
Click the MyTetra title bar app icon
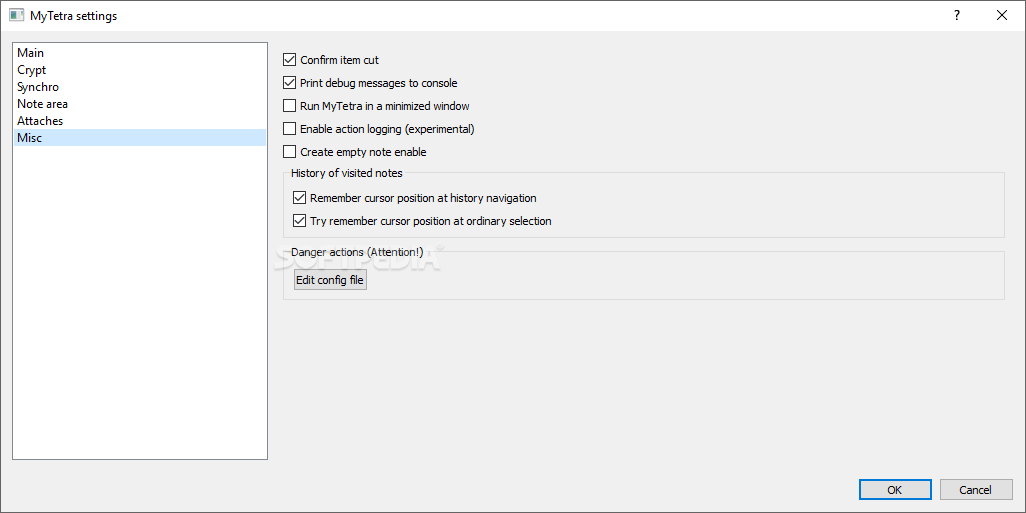16,16
